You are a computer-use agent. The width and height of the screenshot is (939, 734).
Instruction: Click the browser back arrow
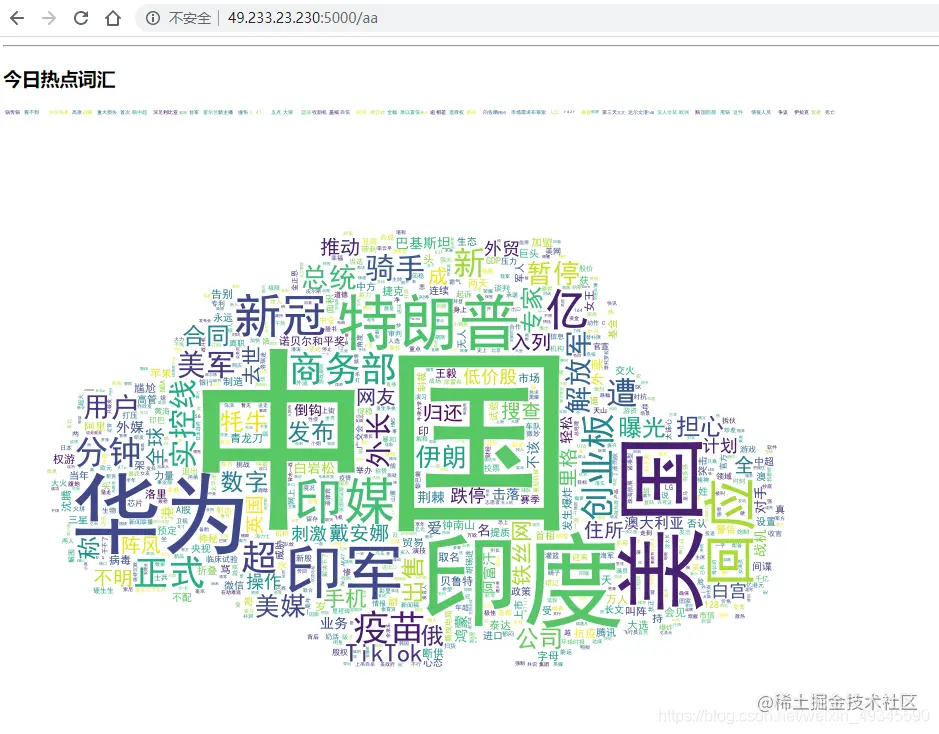(16, 16)
